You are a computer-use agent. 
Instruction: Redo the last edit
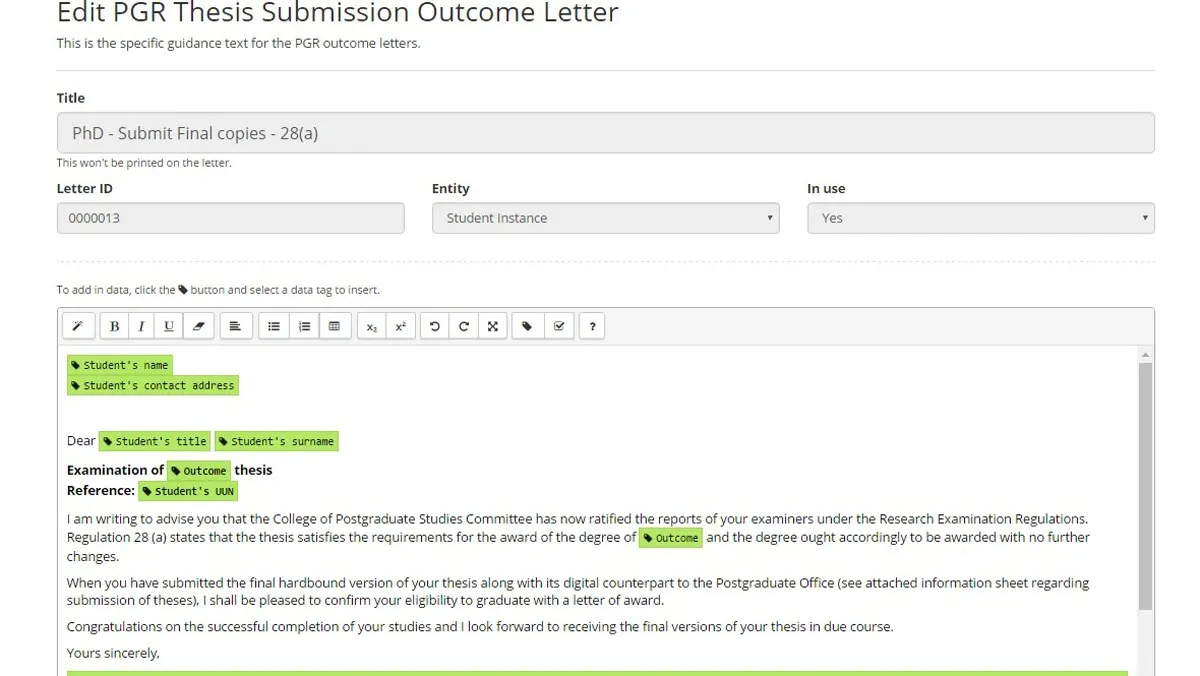coord(463,326)
